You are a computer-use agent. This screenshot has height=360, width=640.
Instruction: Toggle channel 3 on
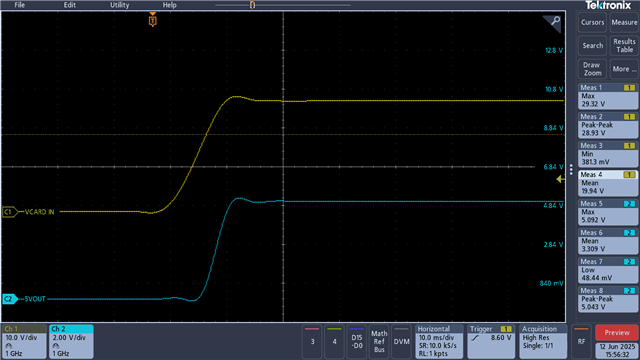point(312,341)
